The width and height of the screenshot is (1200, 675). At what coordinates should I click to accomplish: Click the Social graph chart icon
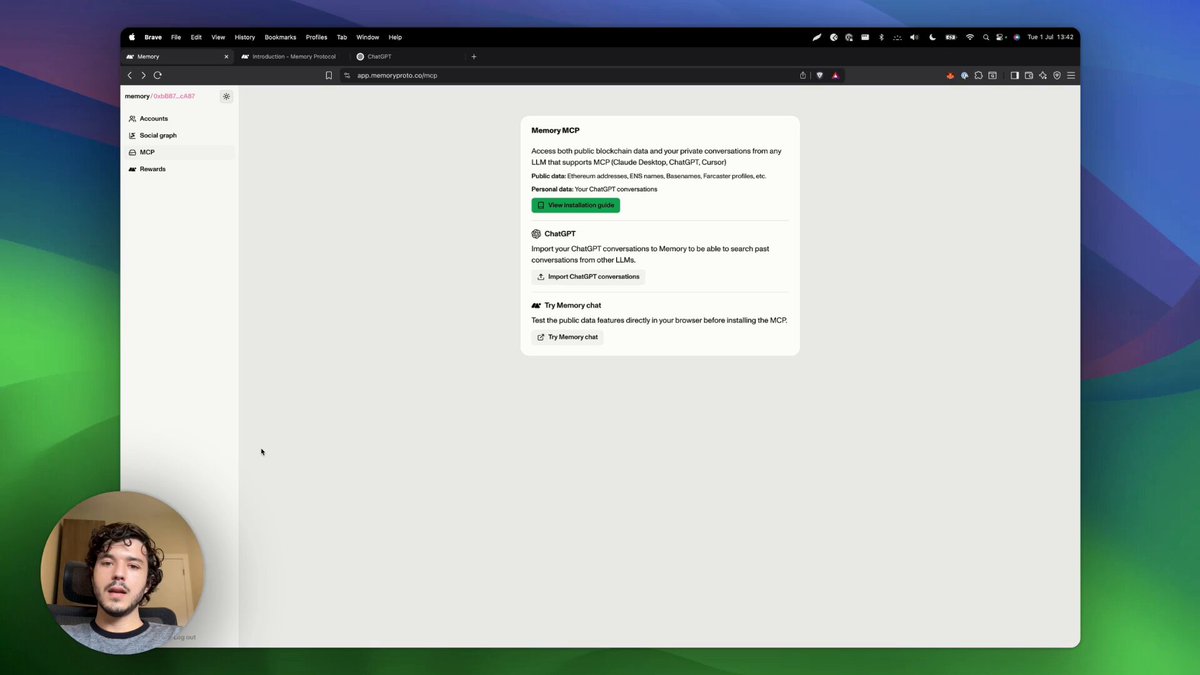point(132,135)
